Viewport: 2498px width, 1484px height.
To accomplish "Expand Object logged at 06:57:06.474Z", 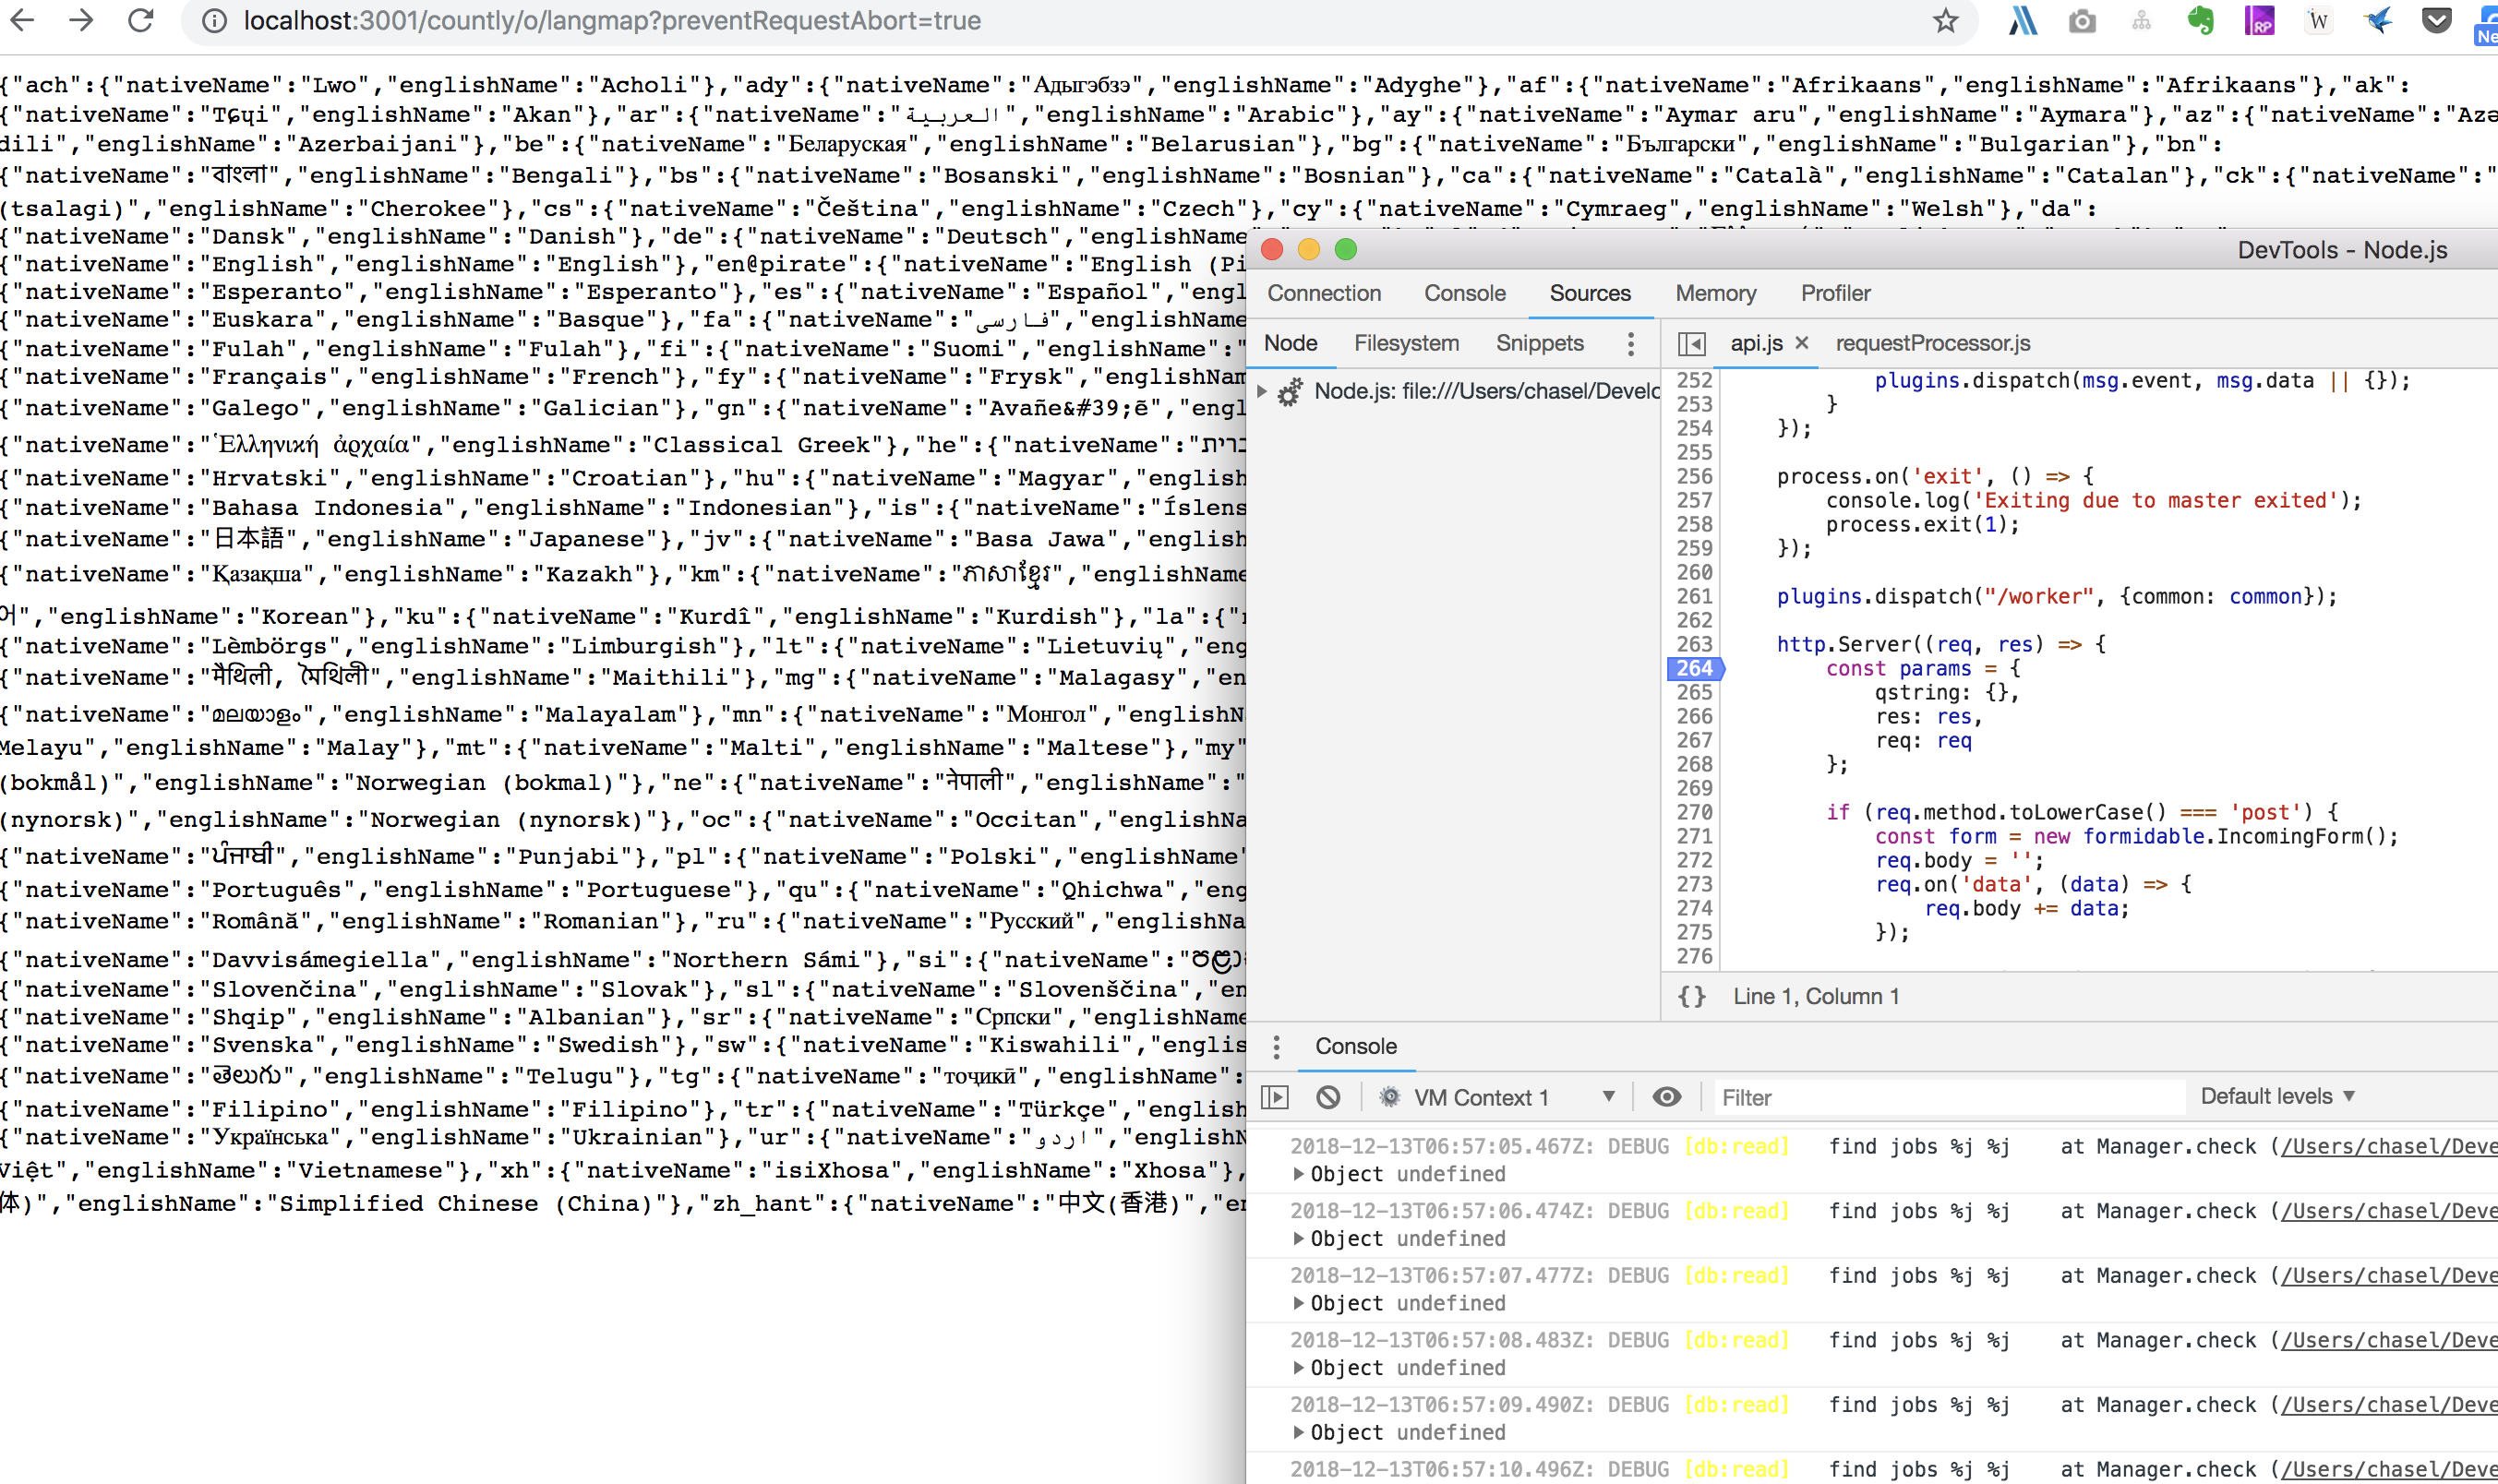I will 1298,1239.
